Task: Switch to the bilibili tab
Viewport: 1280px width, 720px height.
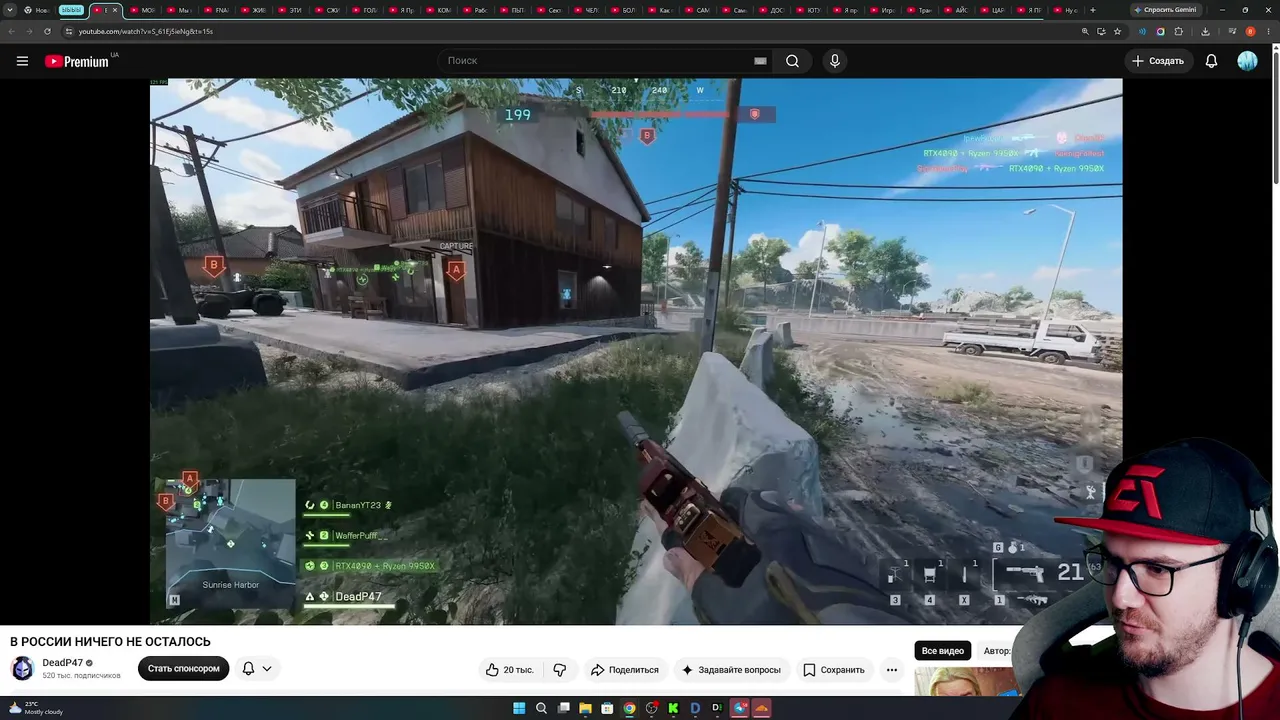Action: [x=71, y=10]
